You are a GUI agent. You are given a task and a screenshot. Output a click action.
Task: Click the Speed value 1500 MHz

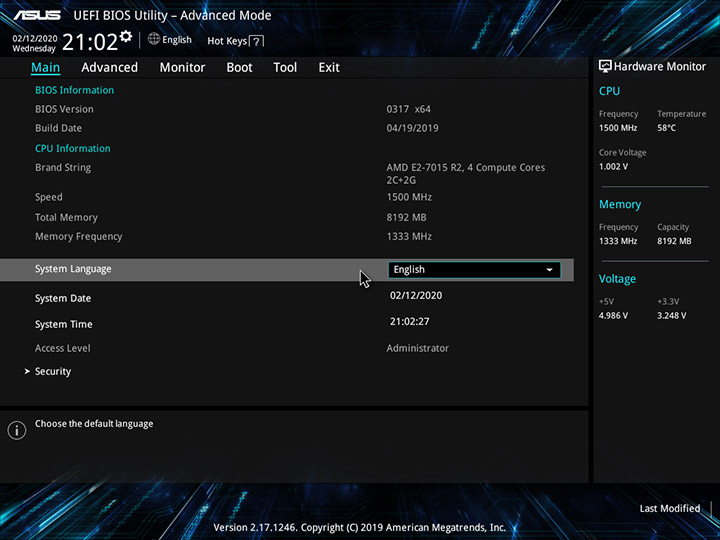(x=409, y=197)
